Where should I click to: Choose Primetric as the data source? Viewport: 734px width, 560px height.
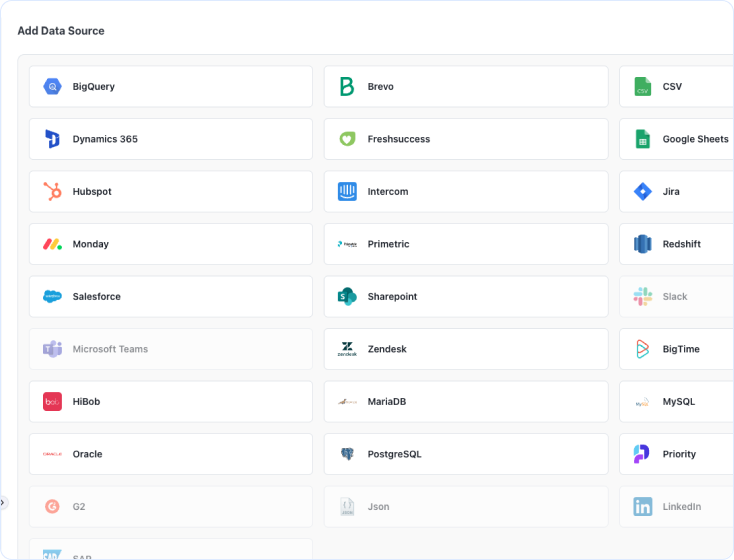(465, 244)
